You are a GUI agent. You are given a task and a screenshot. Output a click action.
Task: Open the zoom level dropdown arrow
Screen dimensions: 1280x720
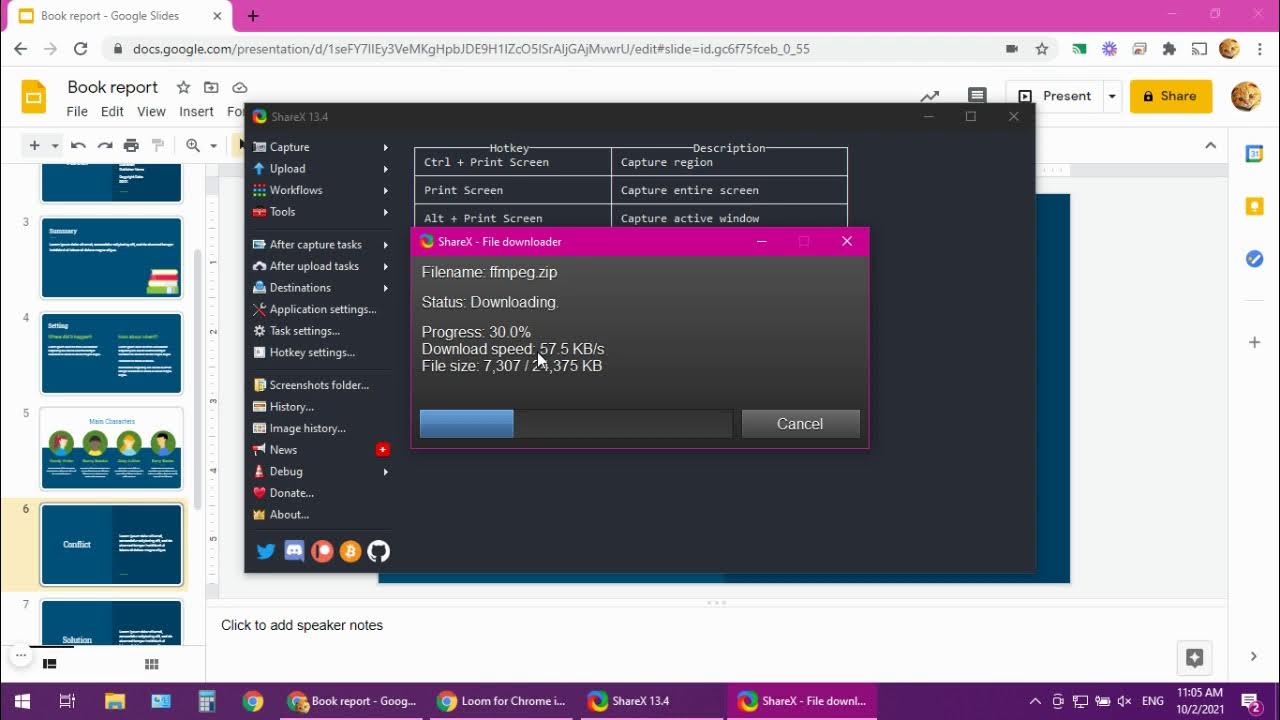(213, 146)
